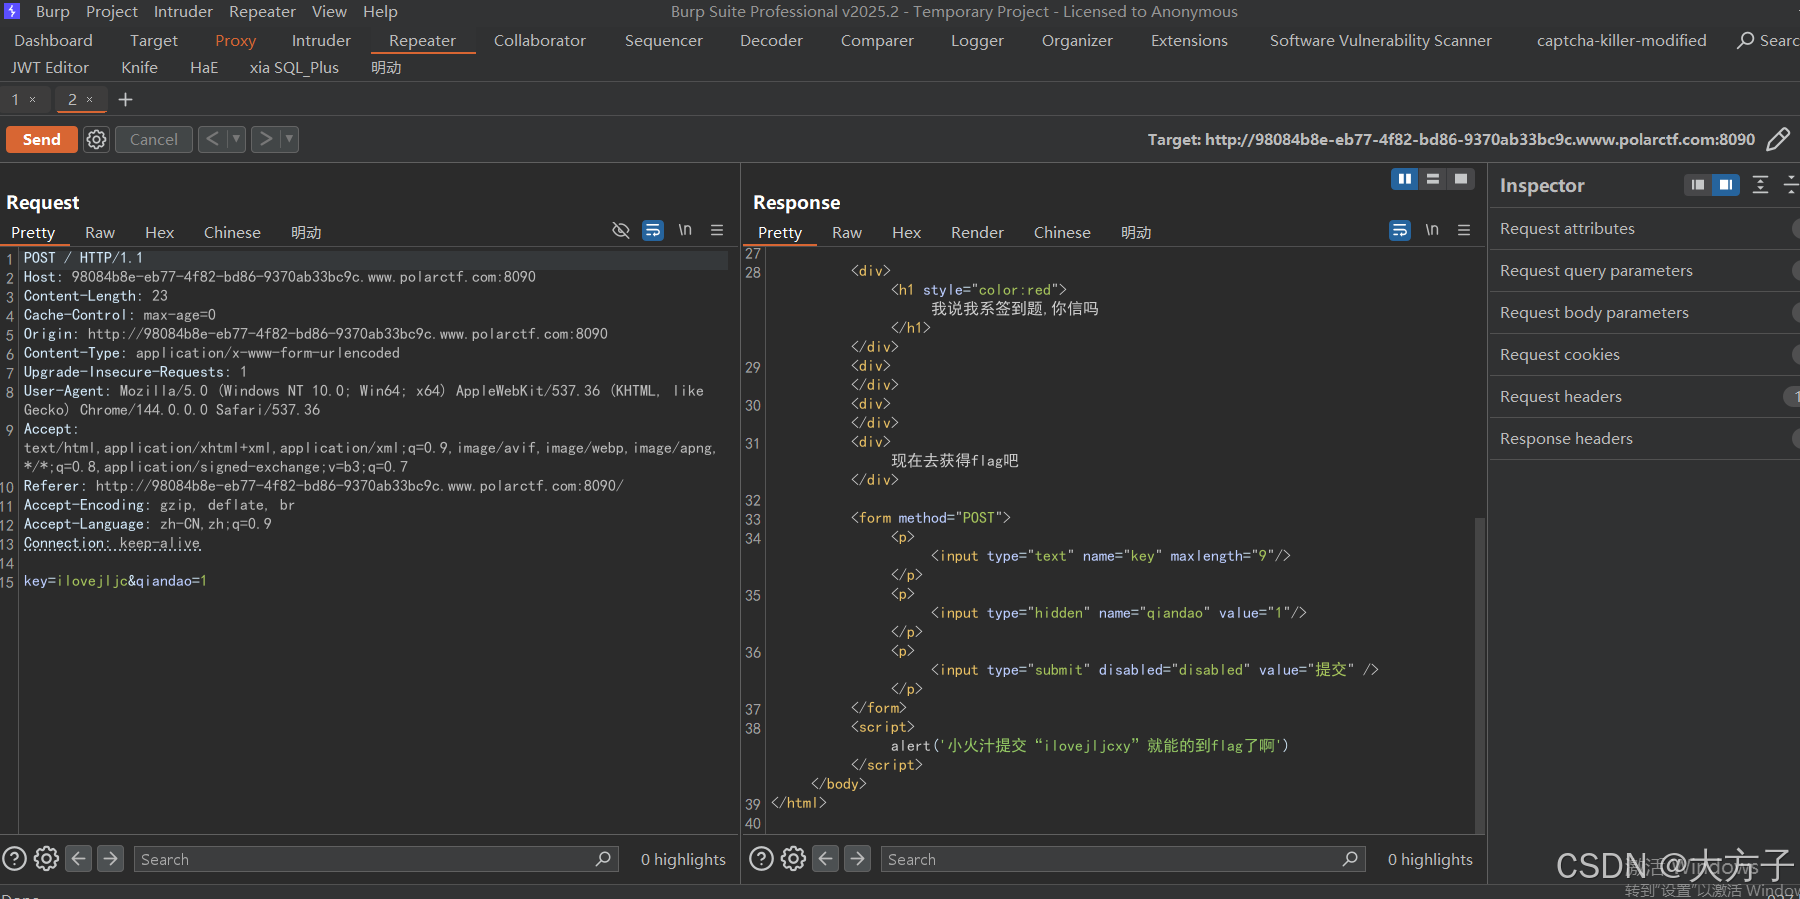Edit target with pencil icon
Screen dimensions: 1800x899
click(1778, 140)
